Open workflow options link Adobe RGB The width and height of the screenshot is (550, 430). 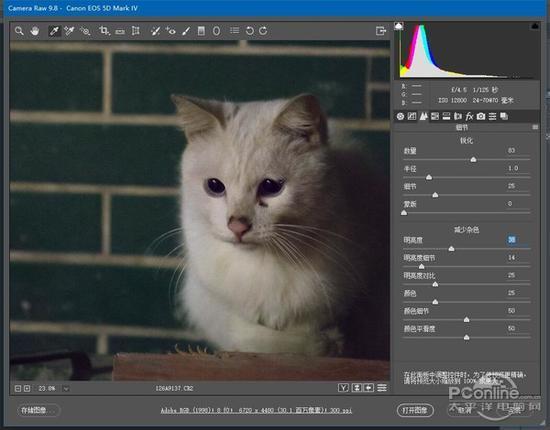[256, 410]
